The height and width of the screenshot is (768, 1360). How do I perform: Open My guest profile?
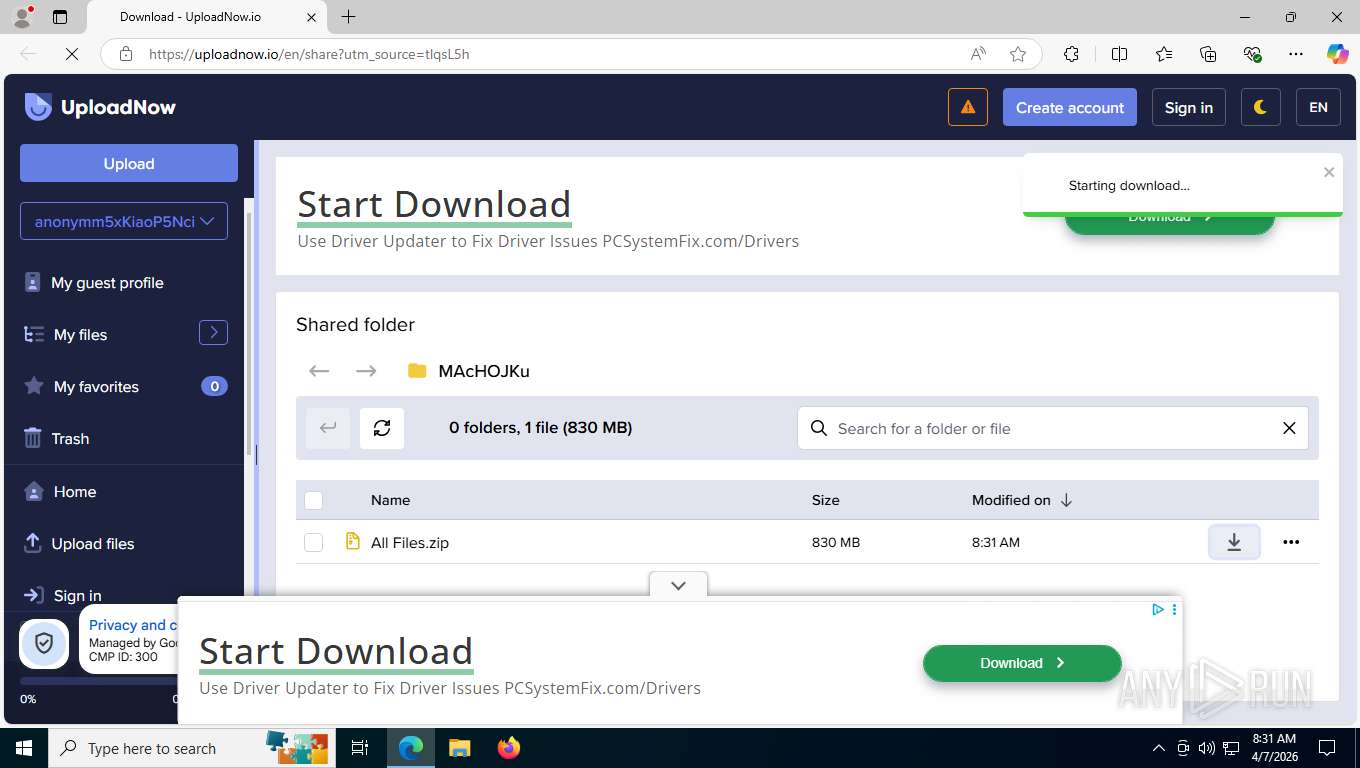coord(94,283)
